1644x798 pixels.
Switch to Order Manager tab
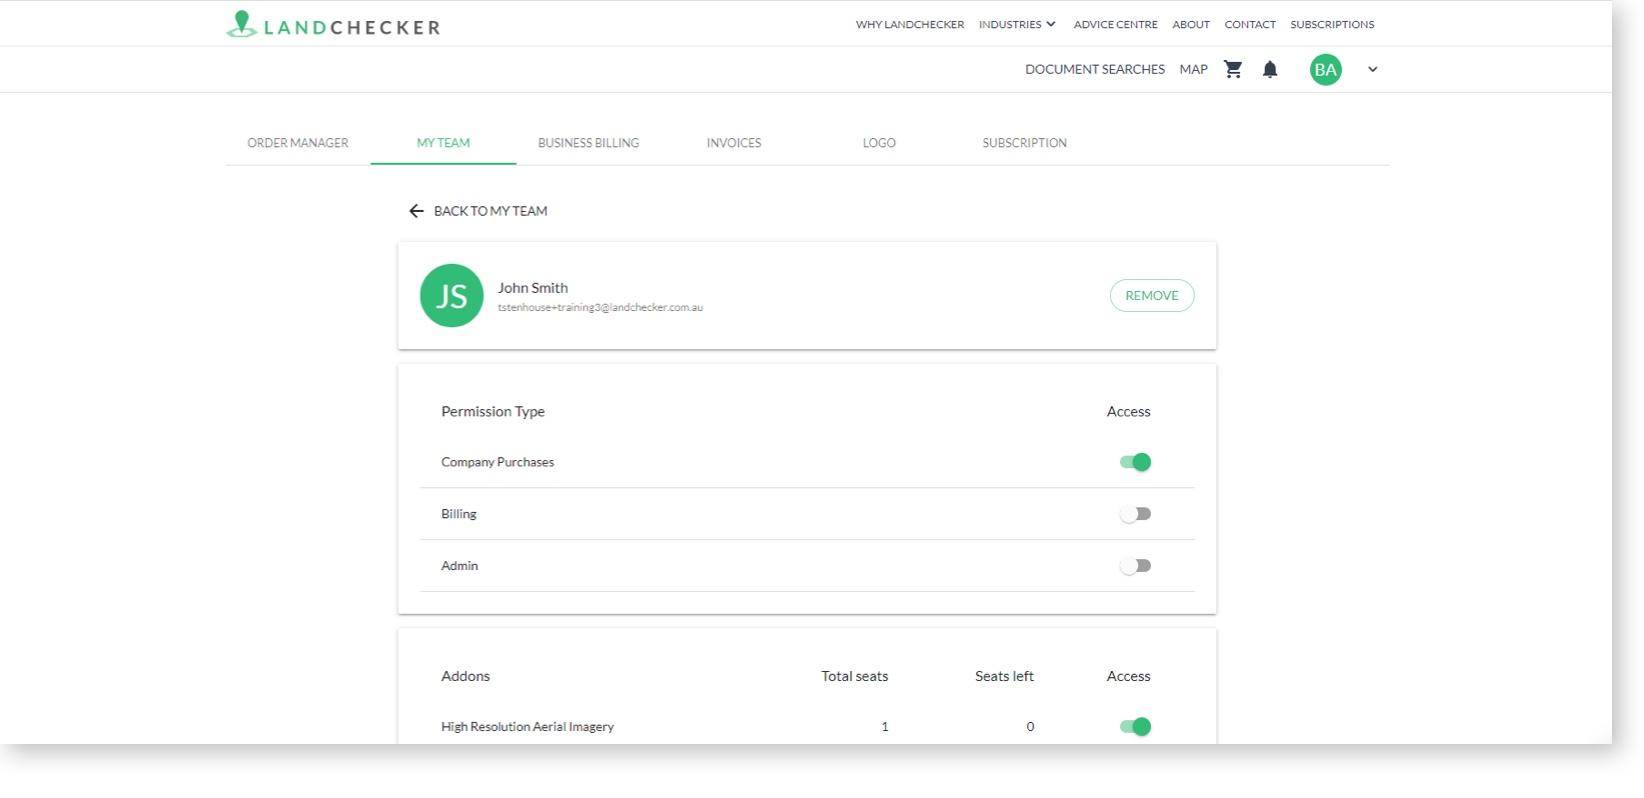click(298, 143)
